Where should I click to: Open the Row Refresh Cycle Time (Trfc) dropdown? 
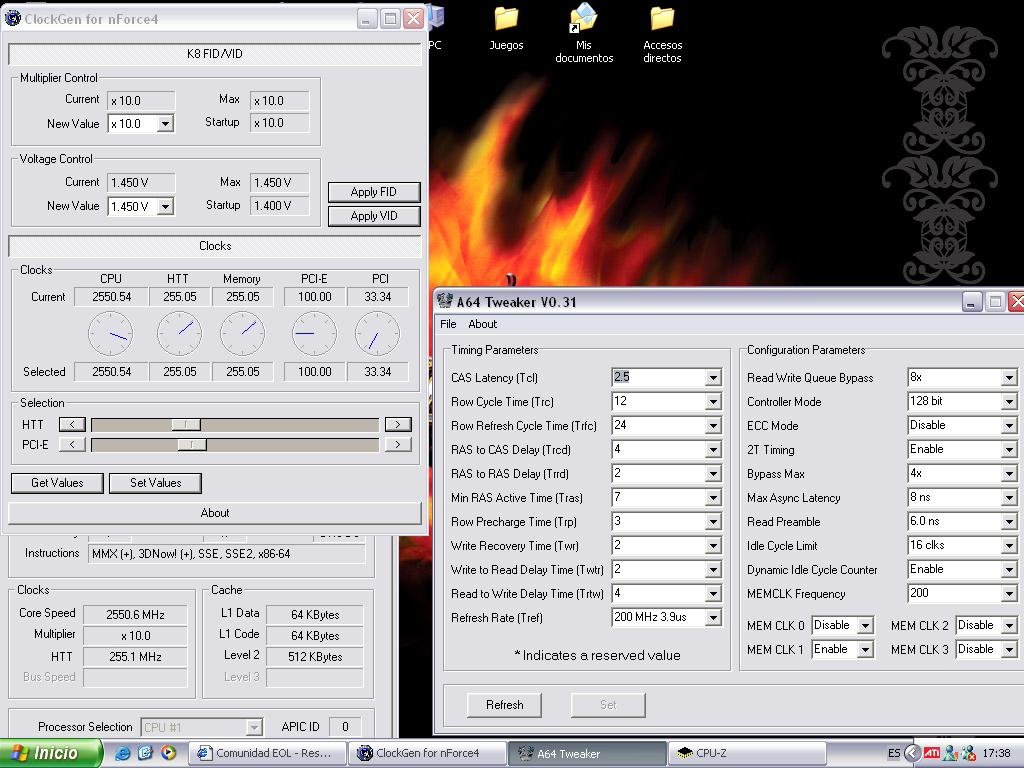click(x=713, y=426)
